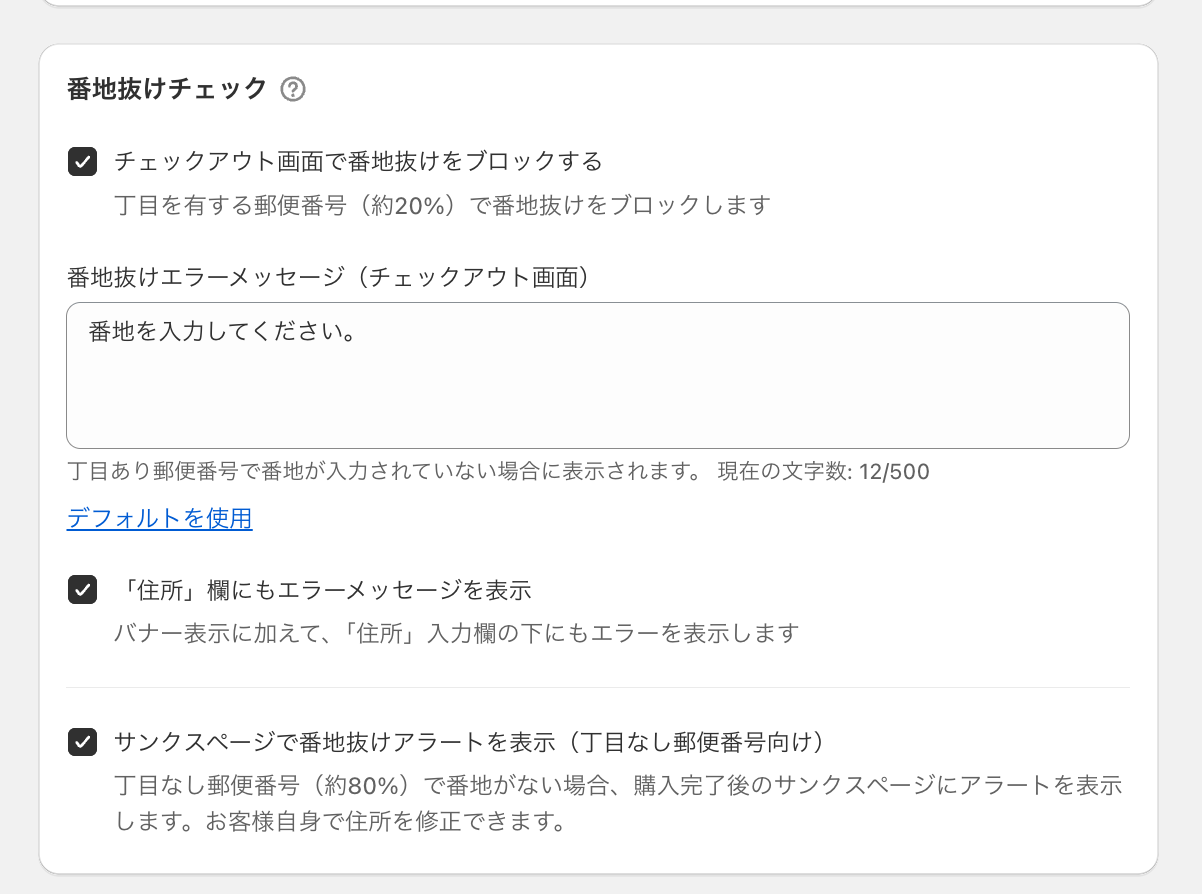
Task: Click the partially visible card at the top edge
Action: point(597,3)
